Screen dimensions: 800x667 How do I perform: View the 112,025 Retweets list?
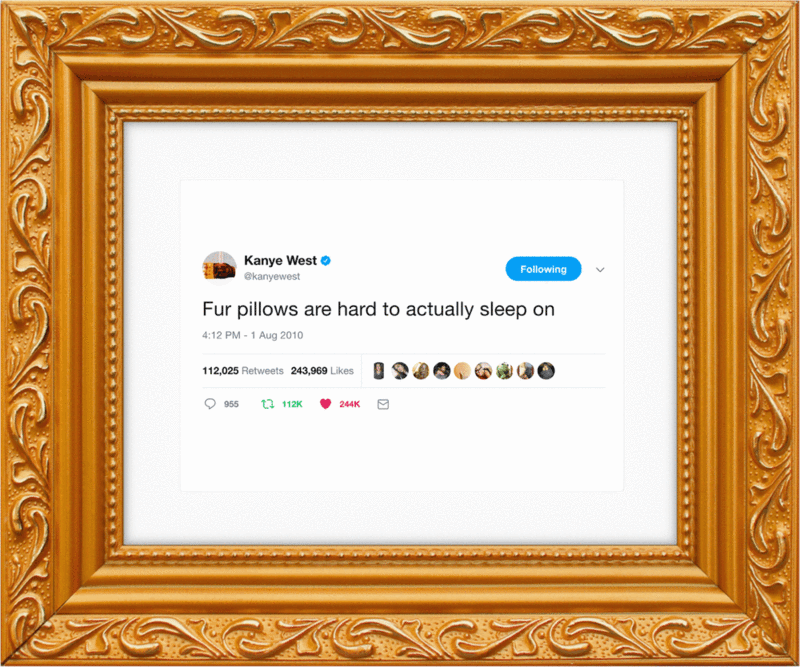pos(243,371)
